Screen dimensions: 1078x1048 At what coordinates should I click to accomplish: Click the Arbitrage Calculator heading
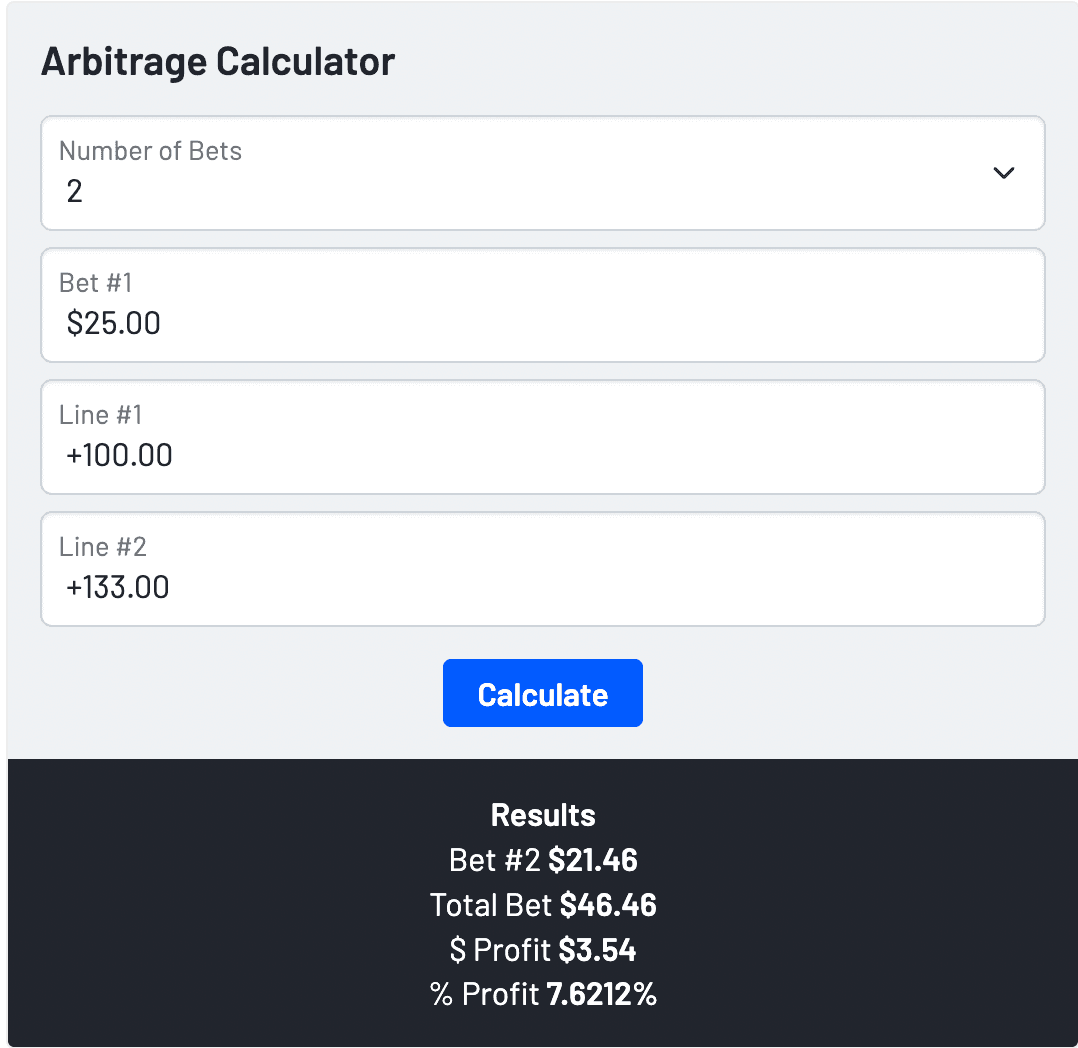(218, 62)
